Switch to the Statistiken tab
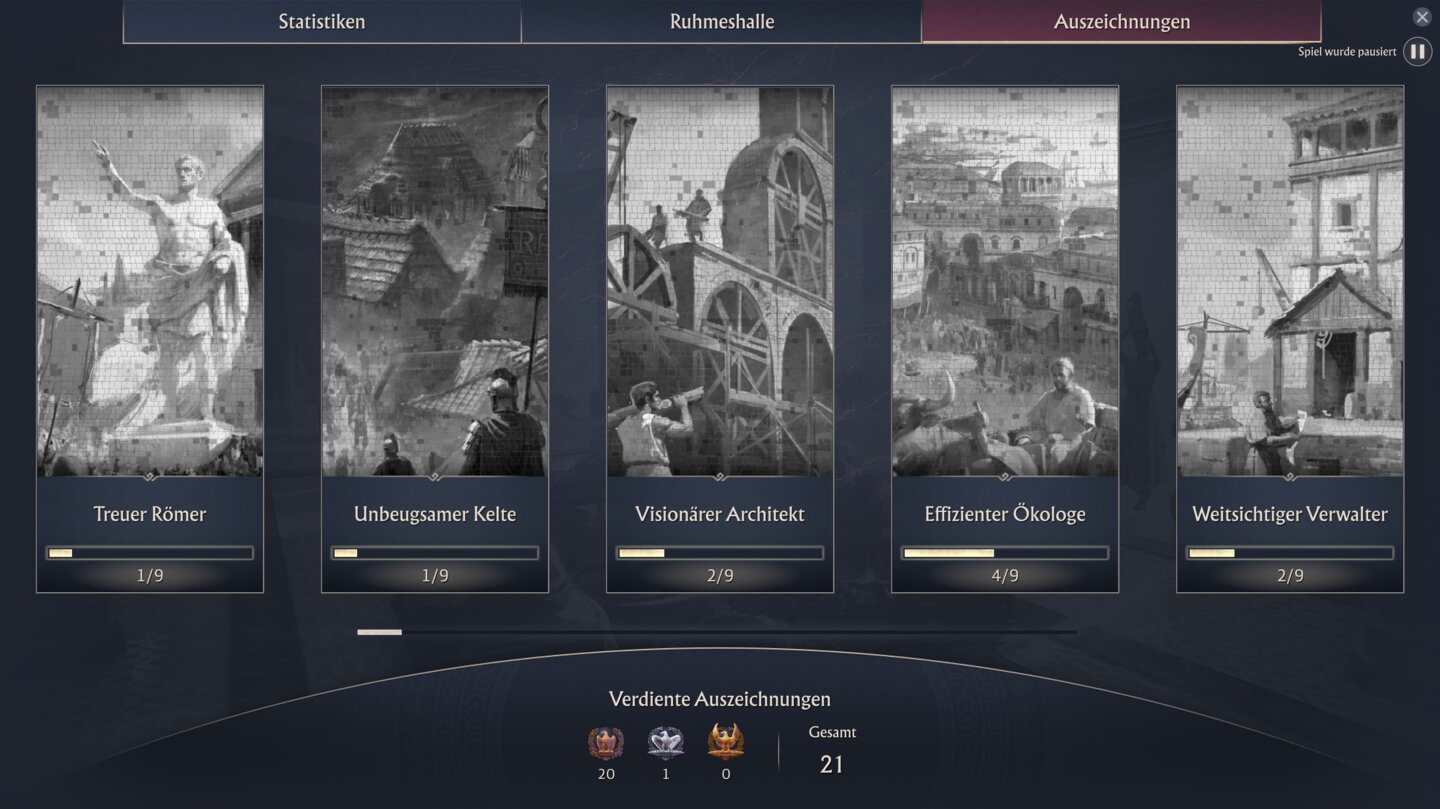The height and width of the screenshot is (809, 1440). click(322, 22)
